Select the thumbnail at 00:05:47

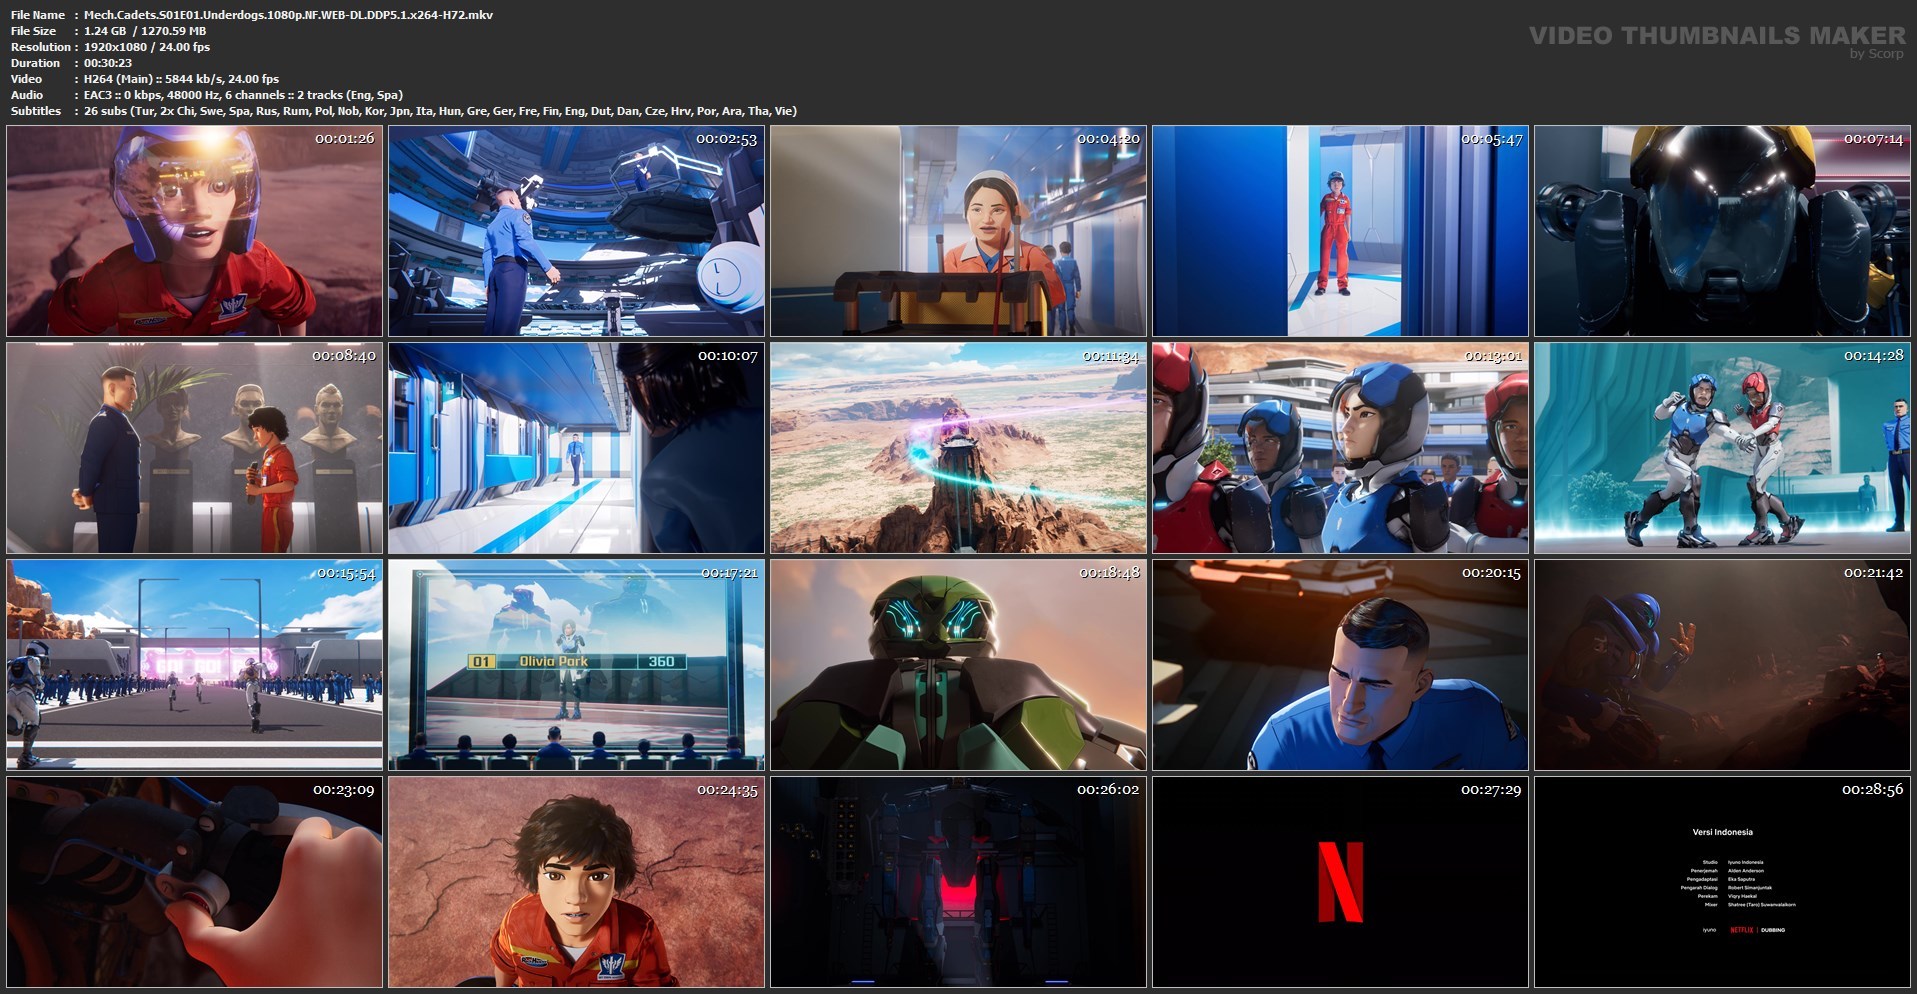coord(1341,231)
